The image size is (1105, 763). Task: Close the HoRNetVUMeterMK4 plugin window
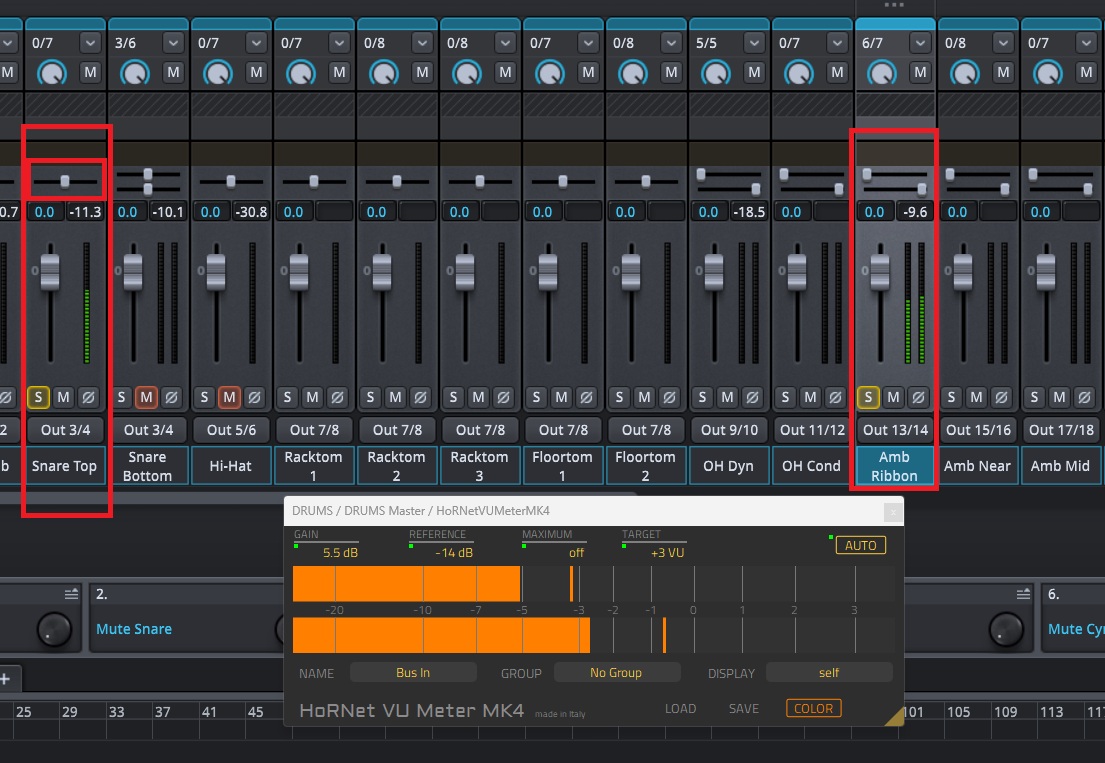click(x=893, y=512)
